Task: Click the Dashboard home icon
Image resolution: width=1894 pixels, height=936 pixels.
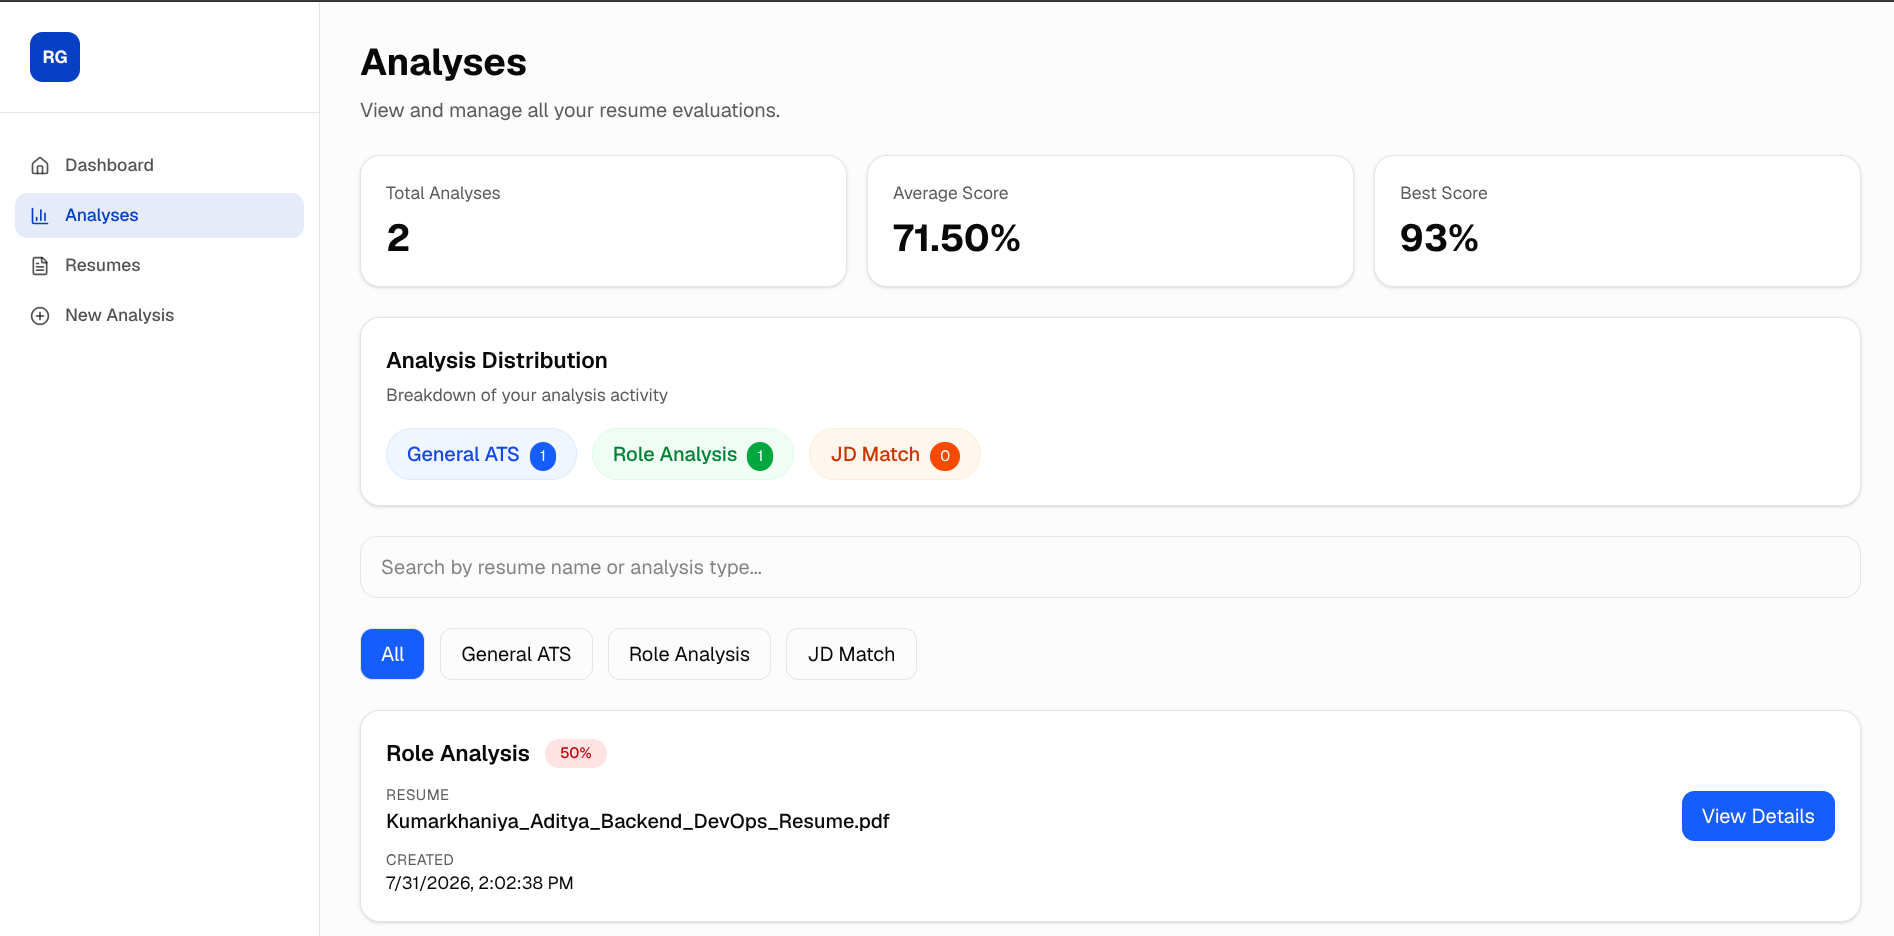Action: (x=40, y=166)
